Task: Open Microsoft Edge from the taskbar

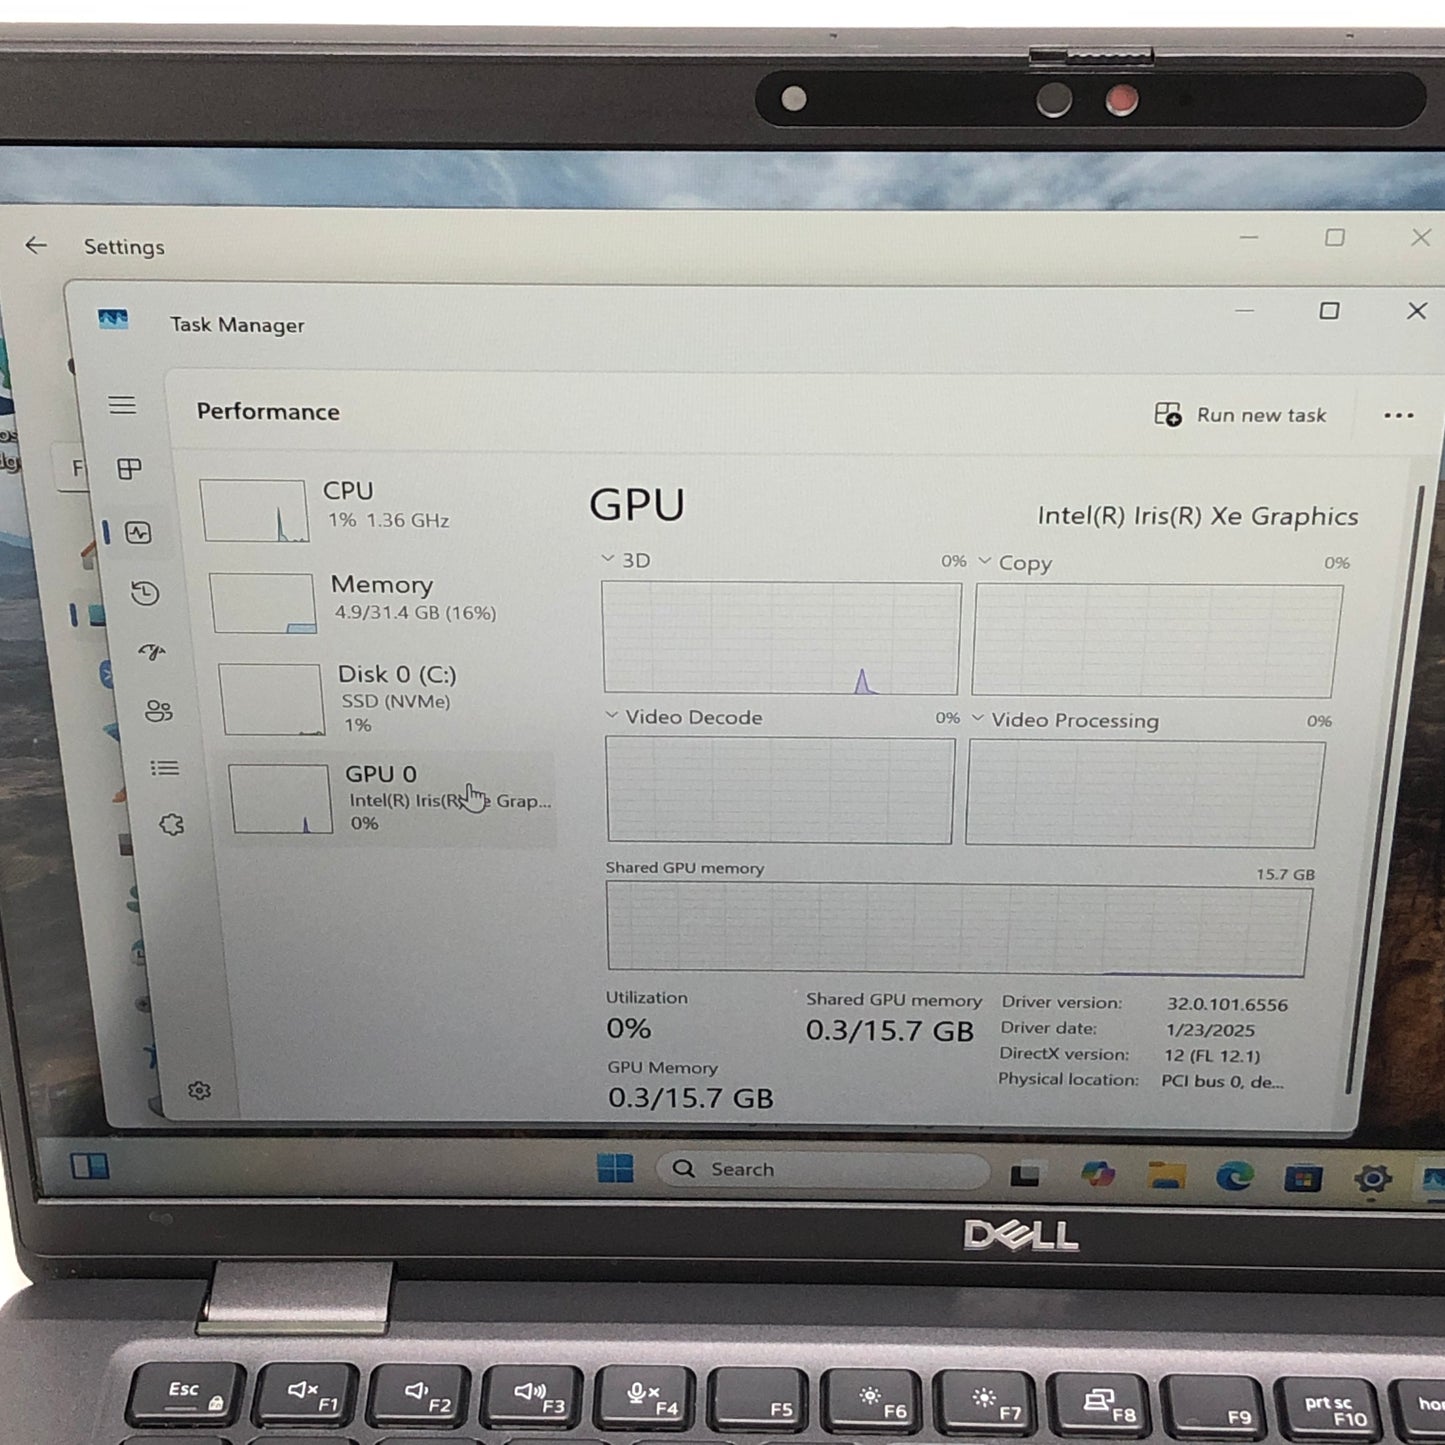Action: click(1234, 1177)
